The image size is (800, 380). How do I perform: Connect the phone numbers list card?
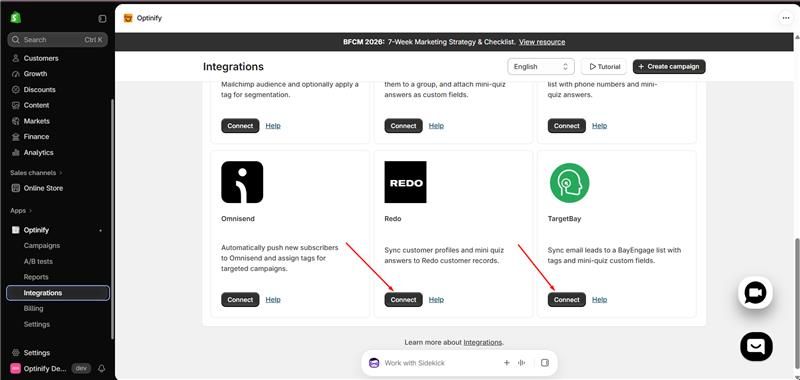pyautogui.click(x=567, y=126)
